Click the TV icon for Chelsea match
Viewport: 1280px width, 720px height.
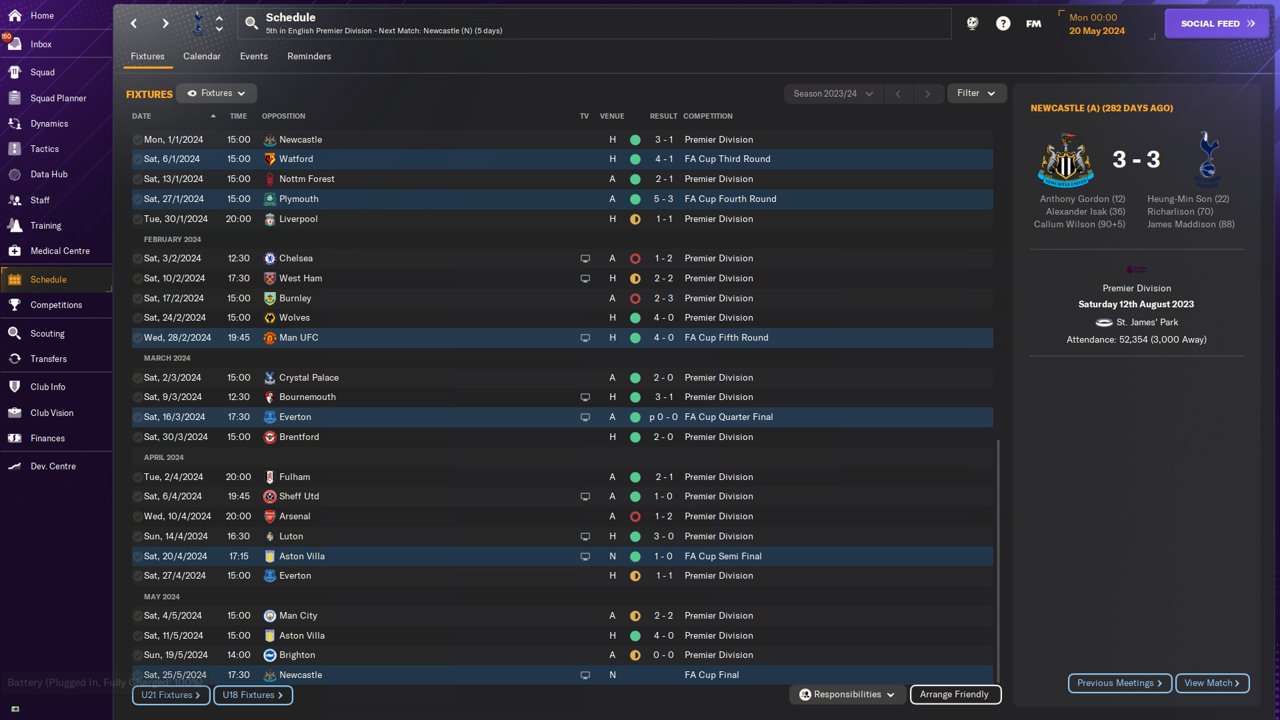pyautogui.click(x=585, y=258)
